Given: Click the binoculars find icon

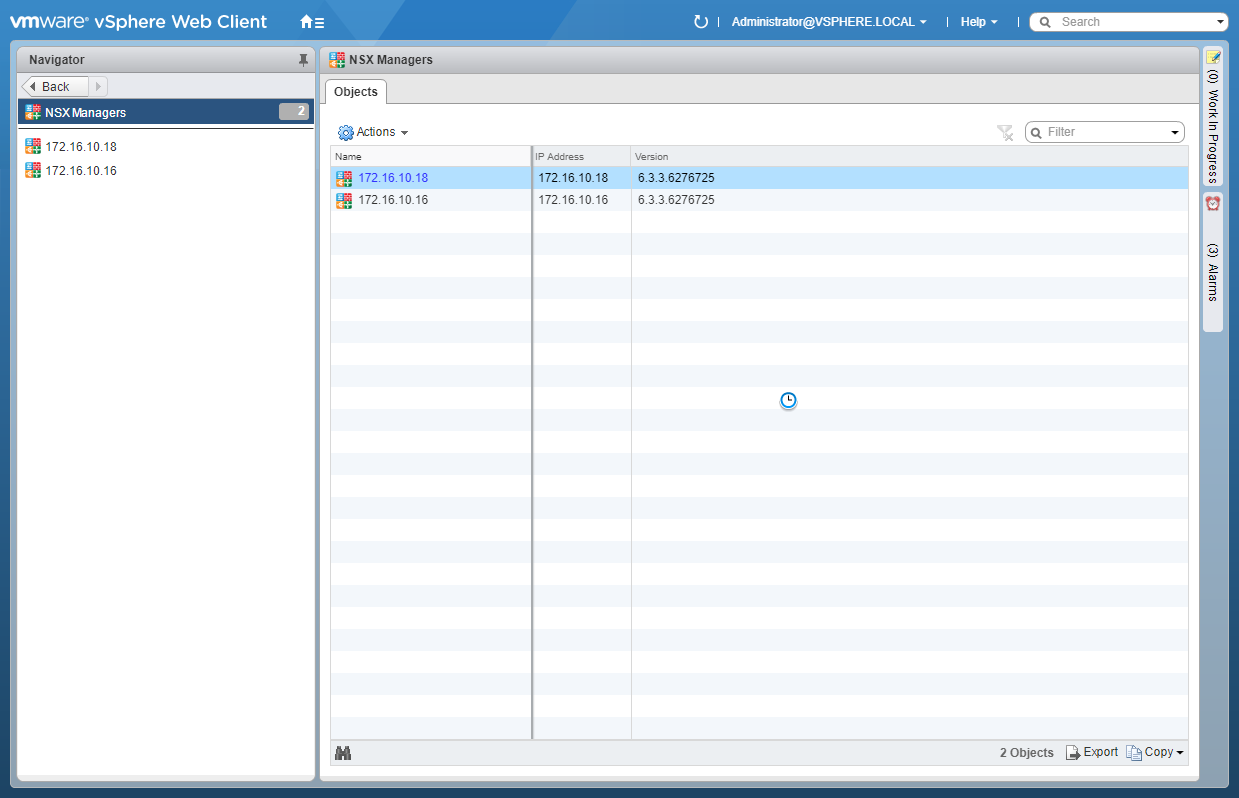Looking at the screenshot, I should click(x=343, y=753).
